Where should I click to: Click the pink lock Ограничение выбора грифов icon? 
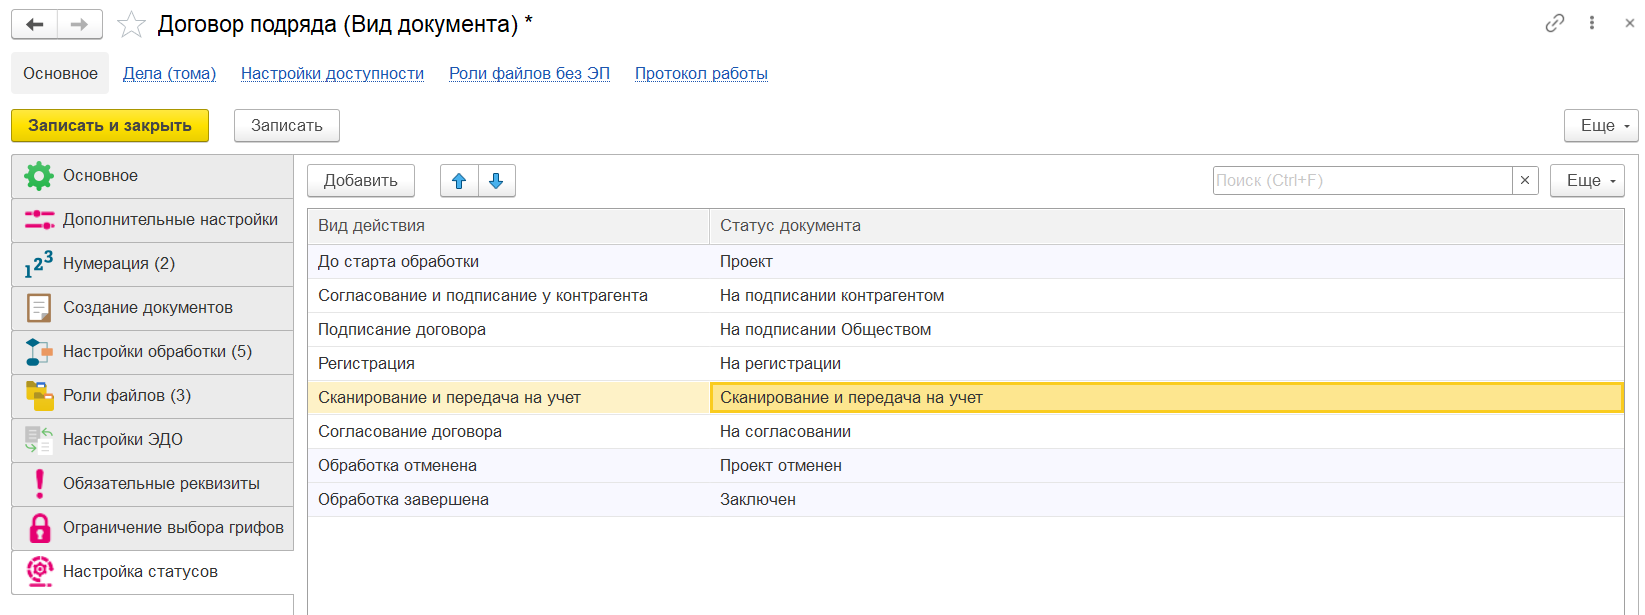tap(39, 528)
